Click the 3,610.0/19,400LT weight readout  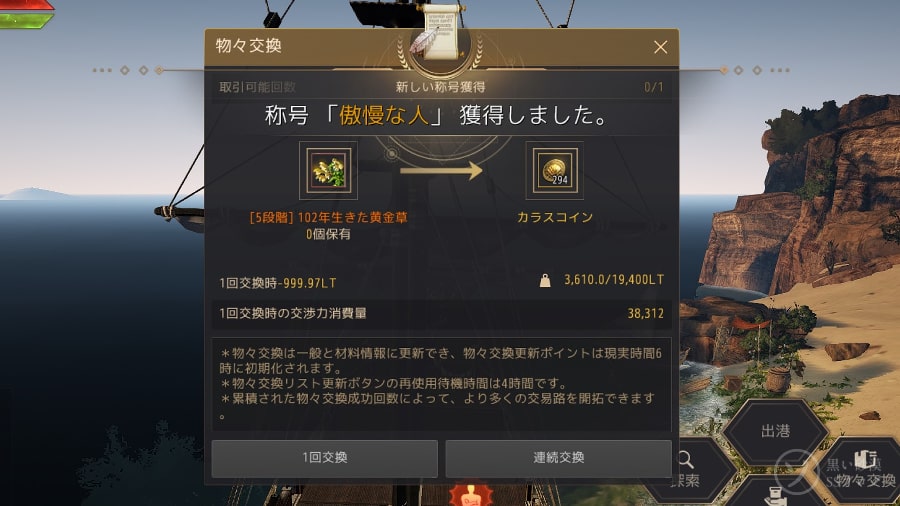614,280
